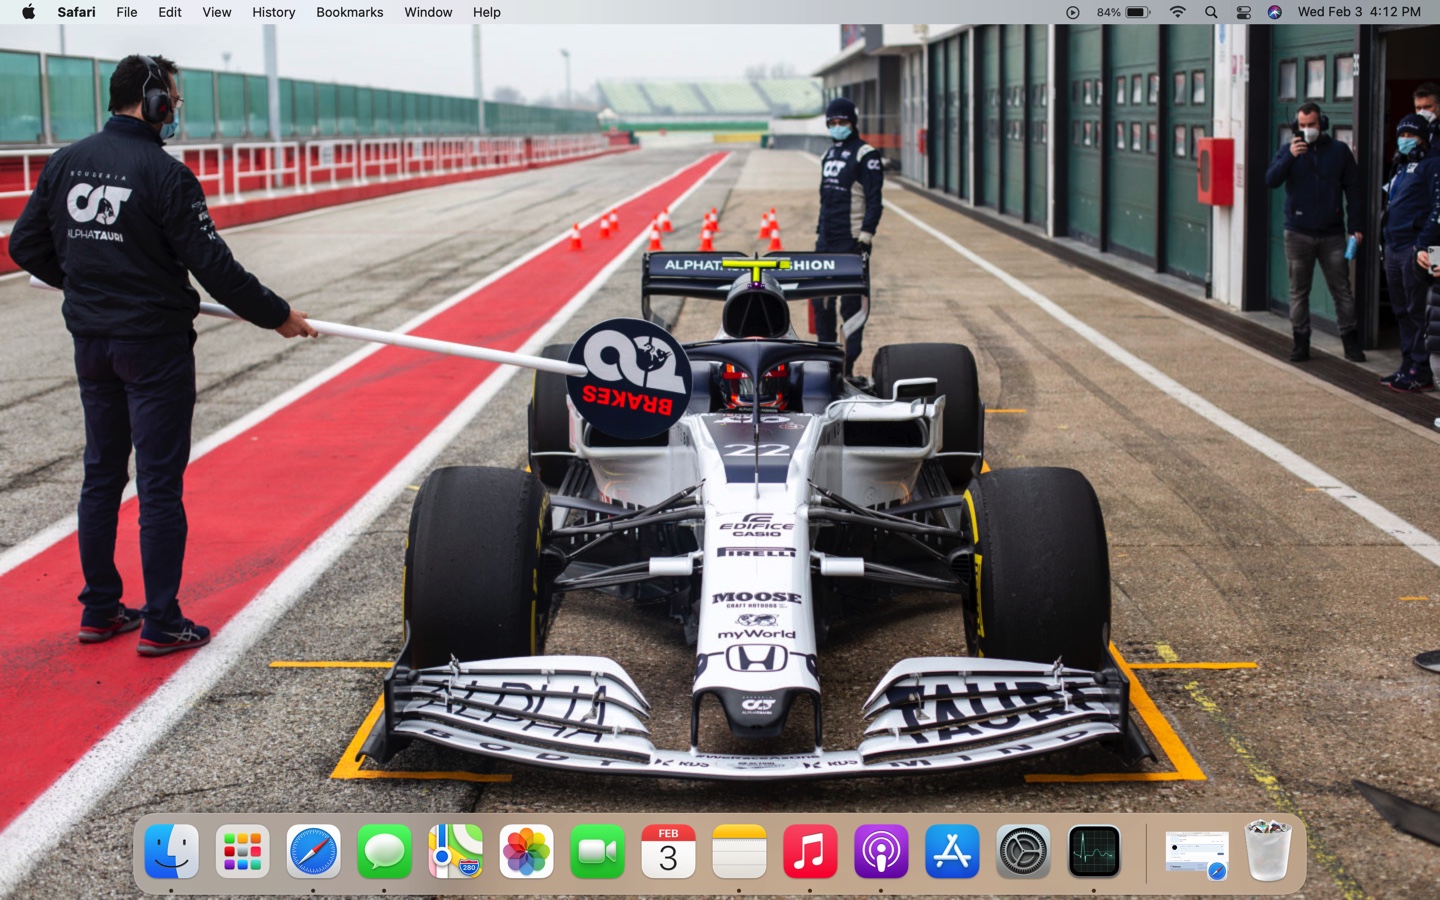
Task: Launch Launchpad from the Dock
Action: [242, 852]
